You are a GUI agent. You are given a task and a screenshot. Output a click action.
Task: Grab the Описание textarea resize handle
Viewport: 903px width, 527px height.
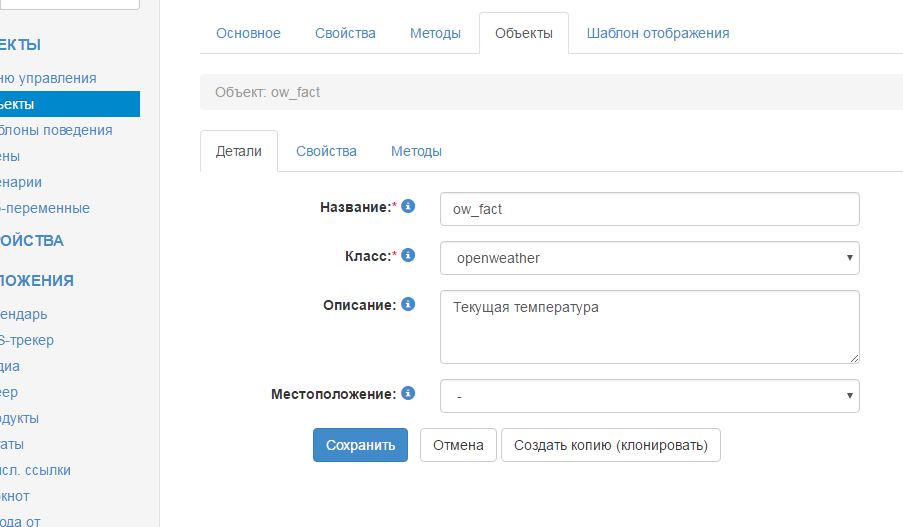854,357
